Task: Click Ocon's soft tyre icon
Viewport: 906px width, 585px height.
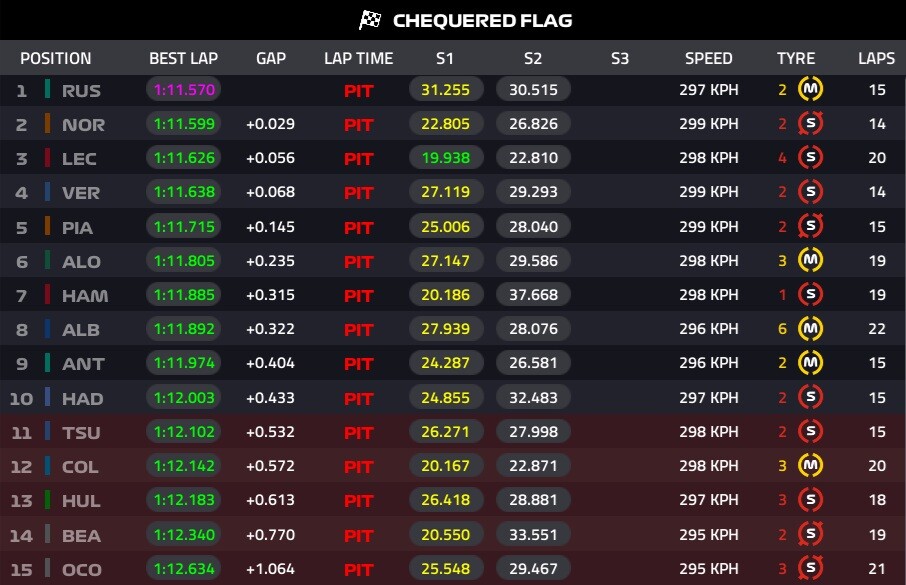Action: 810,569
